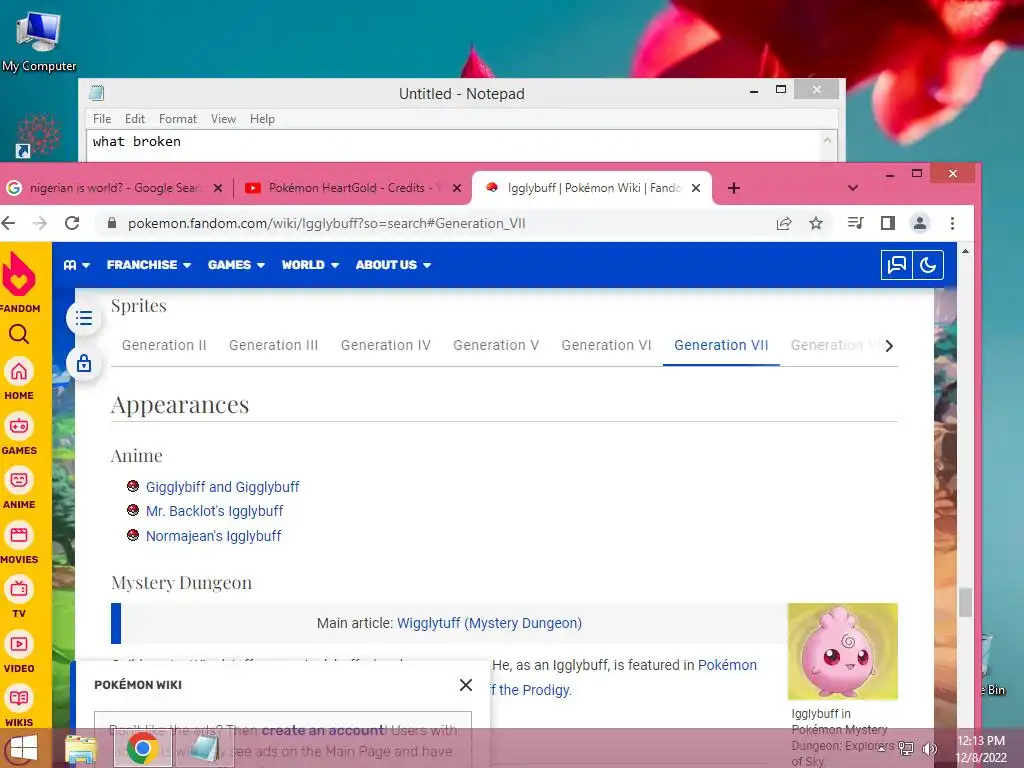Image resolution: width=1024 pixels, height=768 pixels.
Task: Click the Chrome address bar URL
Action: (x=327, y=223)
